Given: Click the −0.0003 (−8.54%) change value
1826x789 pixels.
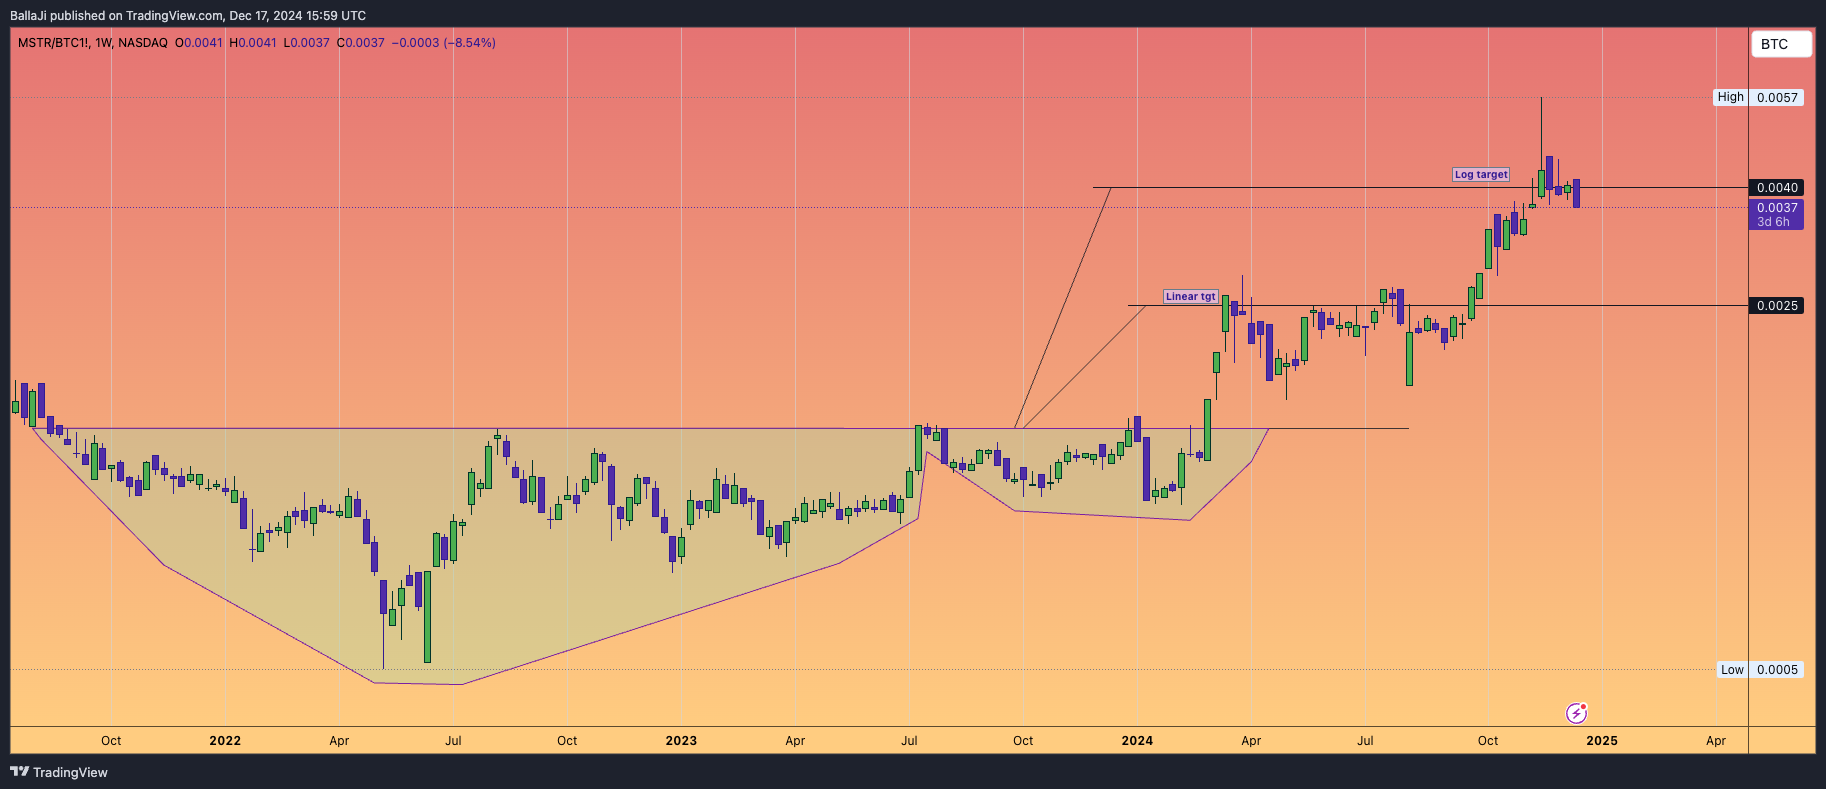Looking at the screenshot, I should tap(443, 43).
